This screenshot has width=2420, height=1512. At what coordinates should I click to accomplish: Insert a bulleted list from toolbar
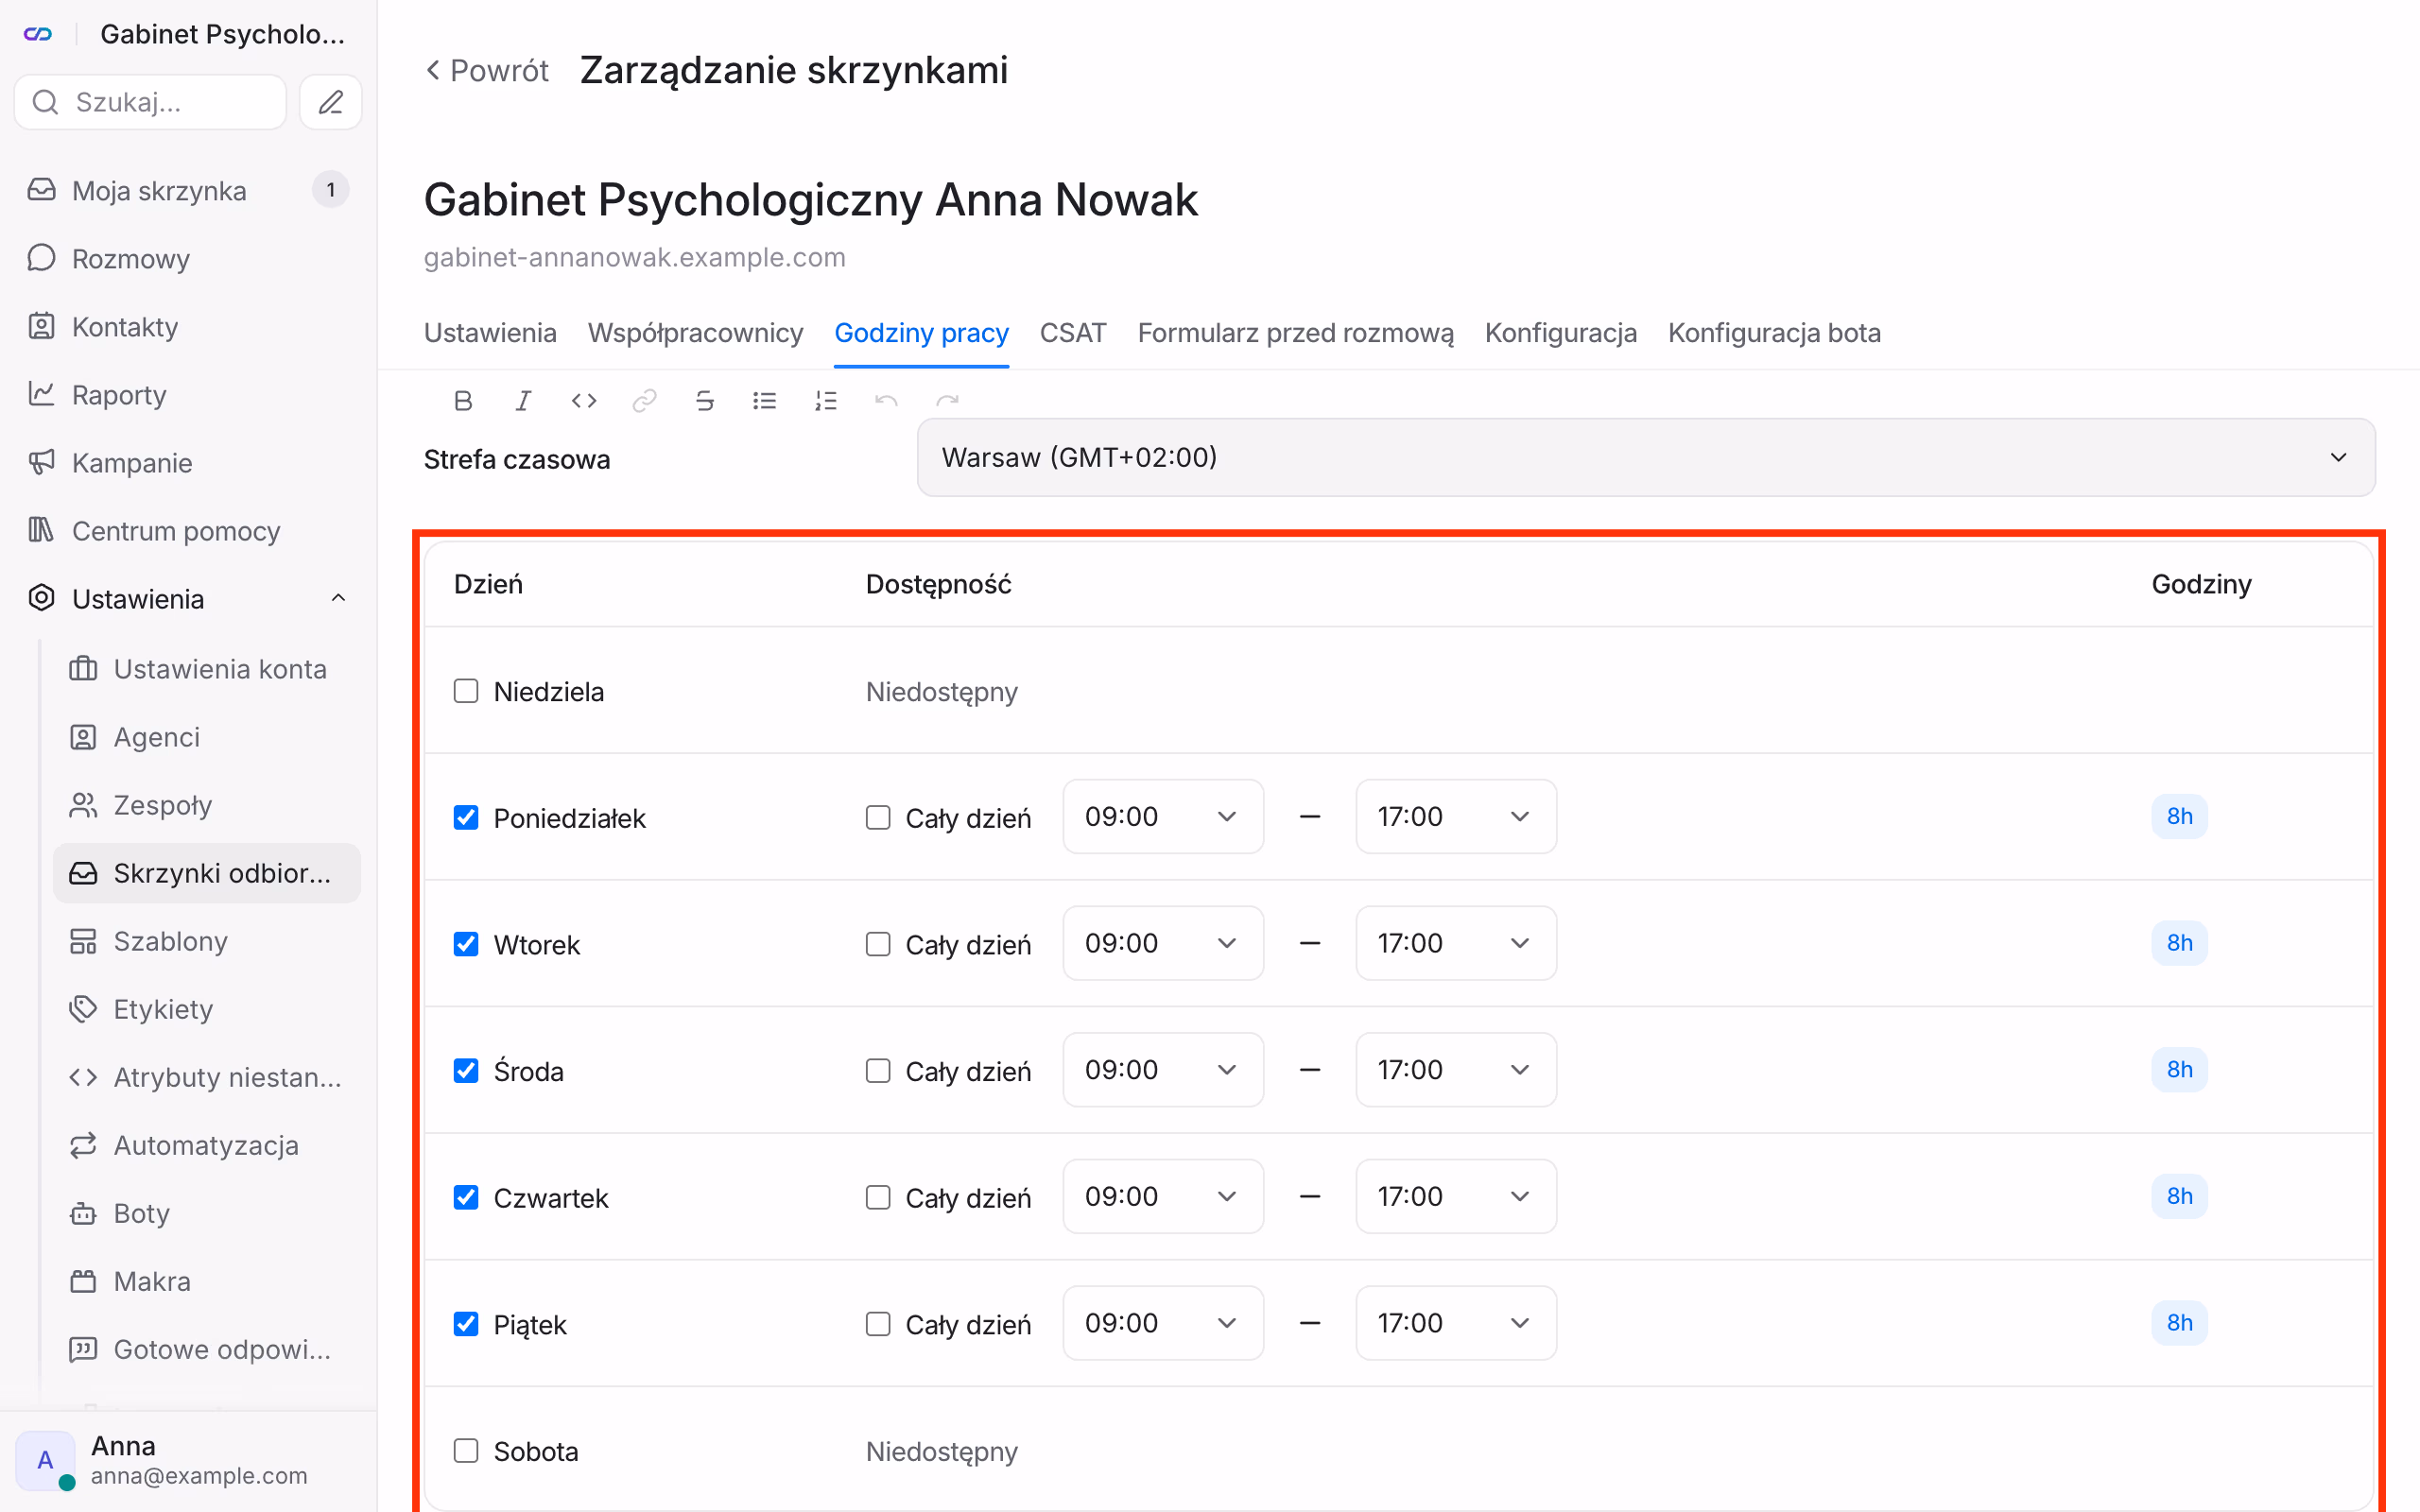pos(765,401)
